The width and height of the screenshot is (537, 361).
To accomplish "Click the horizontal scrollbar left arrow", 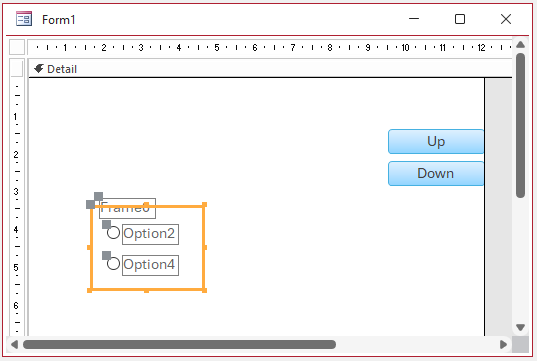I will [14, 344].
